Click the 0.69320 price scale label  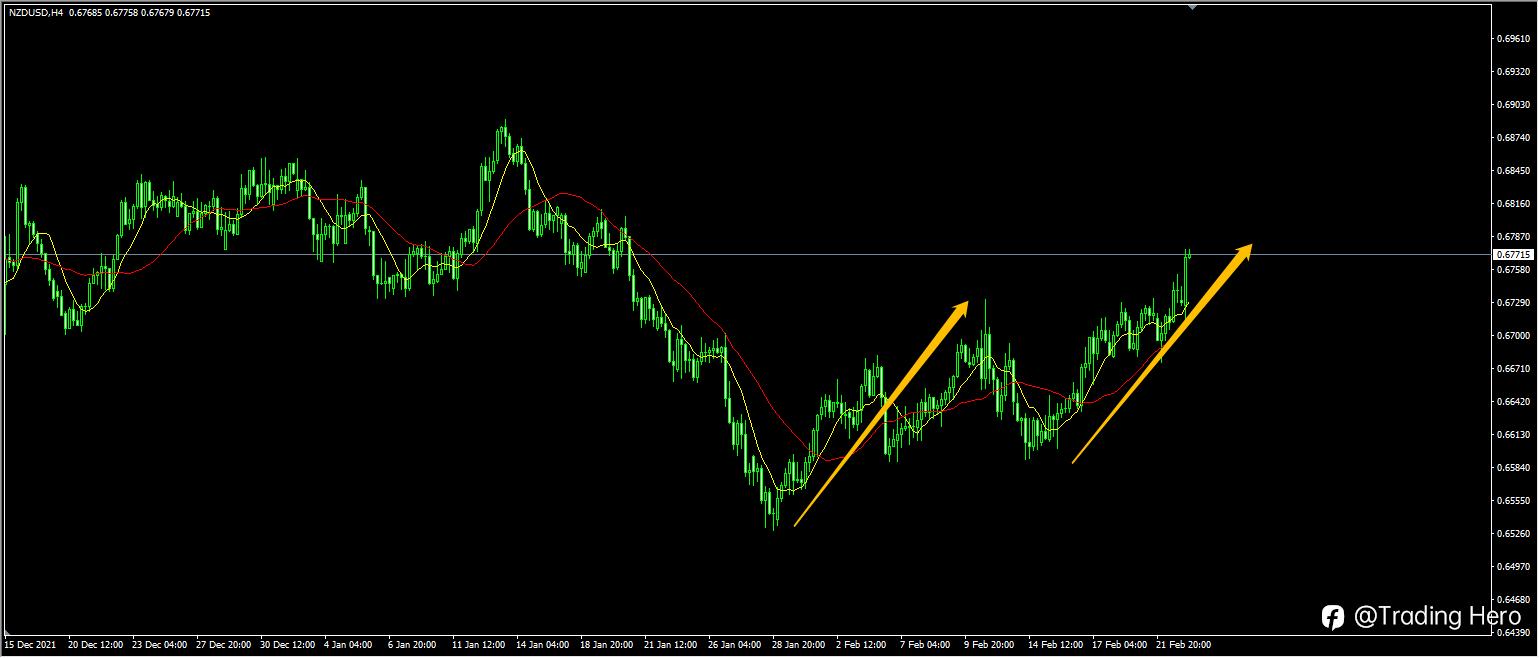[x=1513, y=72]
